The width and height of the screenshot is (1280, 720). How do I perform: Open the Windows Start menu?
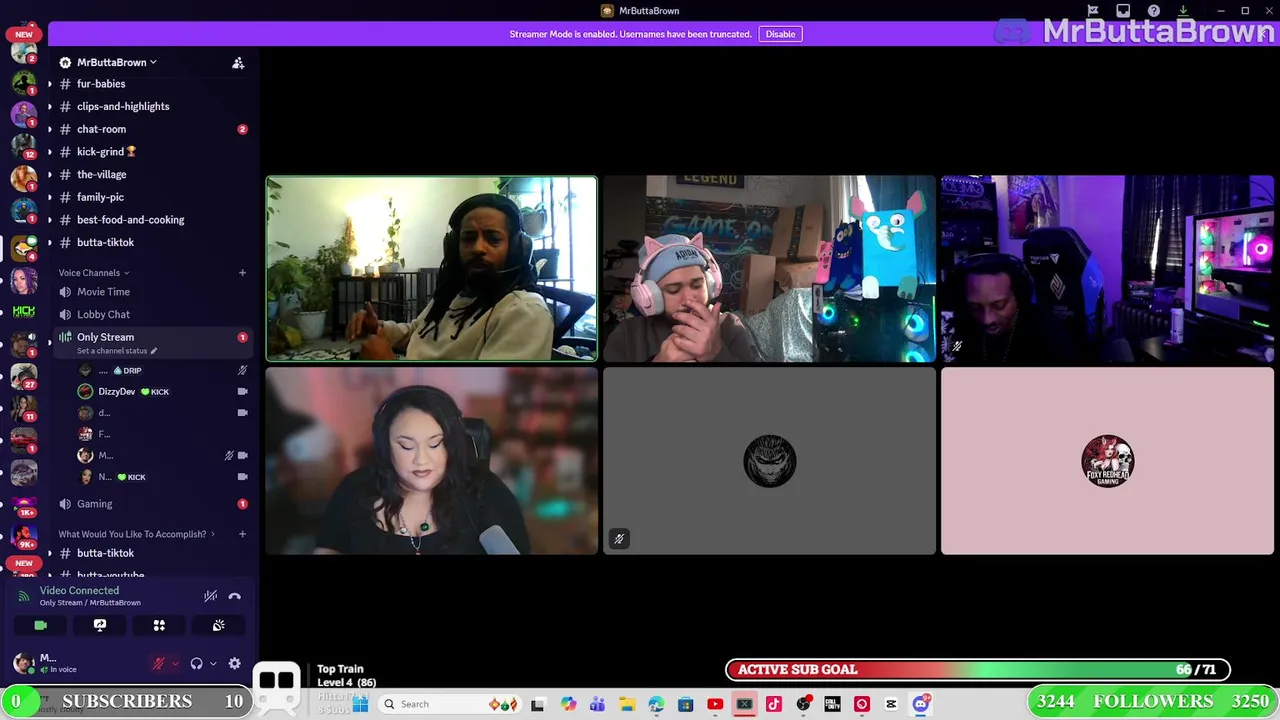pos(361,704)
